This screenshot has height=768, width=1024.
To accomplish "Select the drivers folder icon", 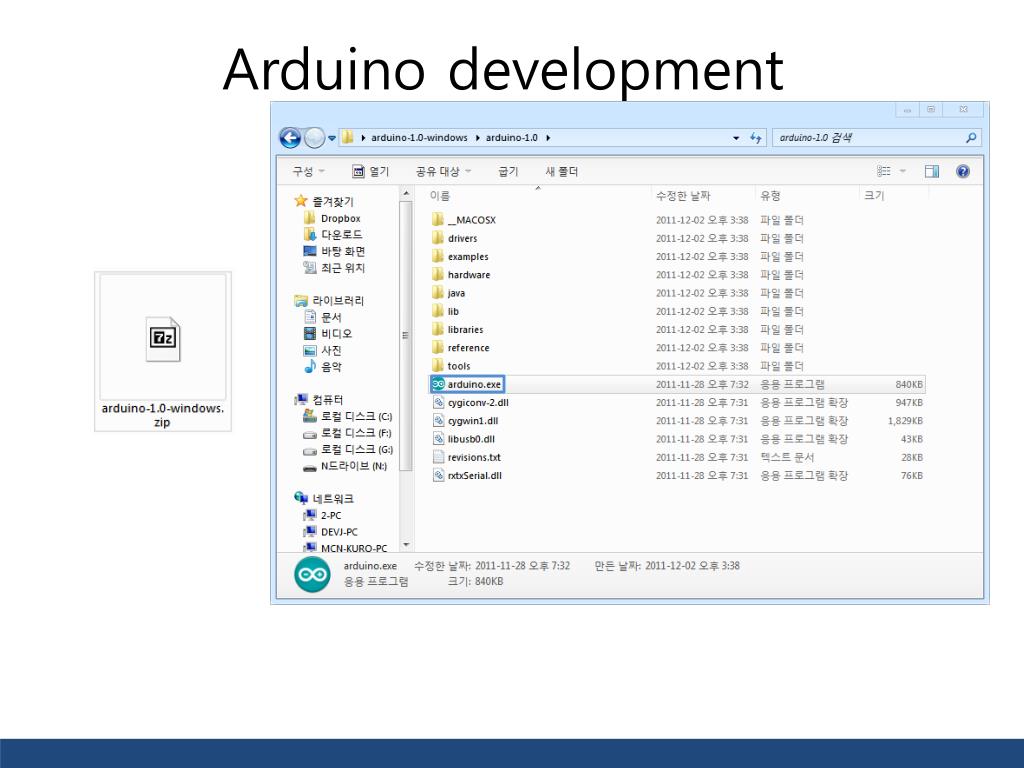I will pos(438,238).
